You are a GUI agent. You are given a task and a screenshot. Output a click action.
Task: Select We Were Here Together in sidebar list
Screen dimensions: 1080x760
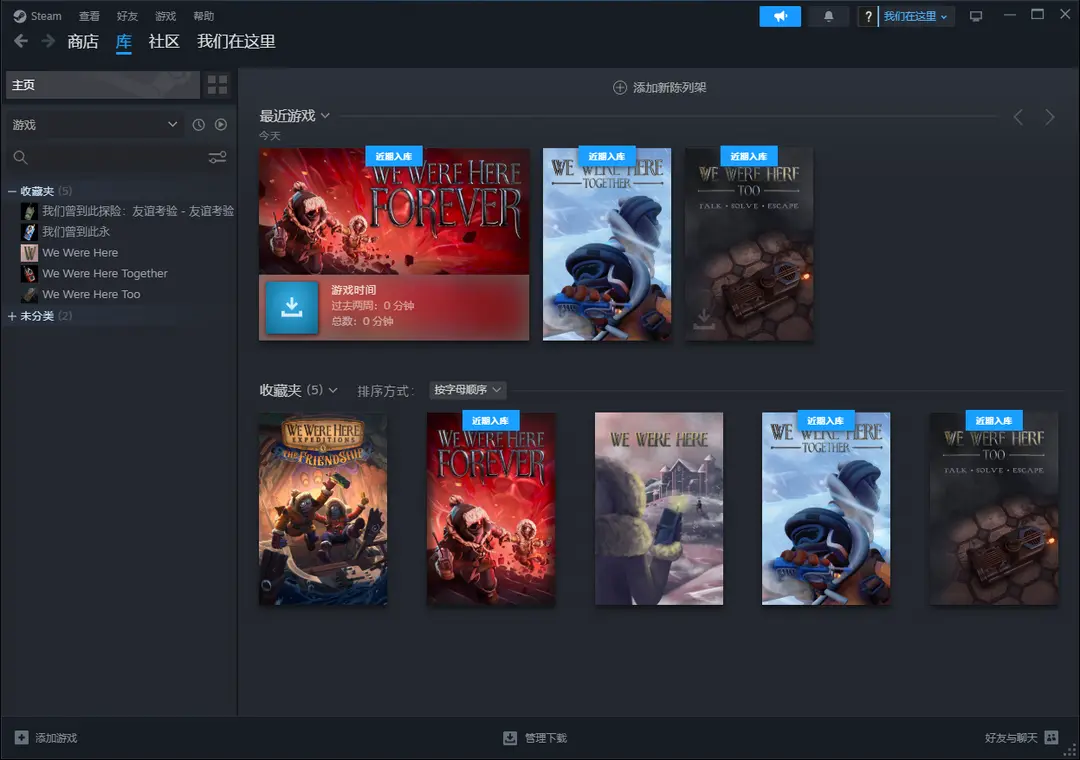pos(94,273)
